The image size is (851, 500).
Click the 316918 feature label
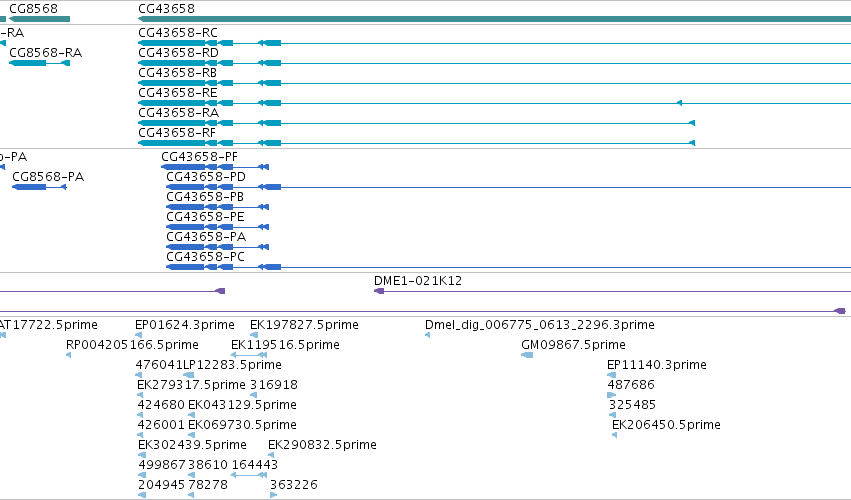(x=274, y=385)
